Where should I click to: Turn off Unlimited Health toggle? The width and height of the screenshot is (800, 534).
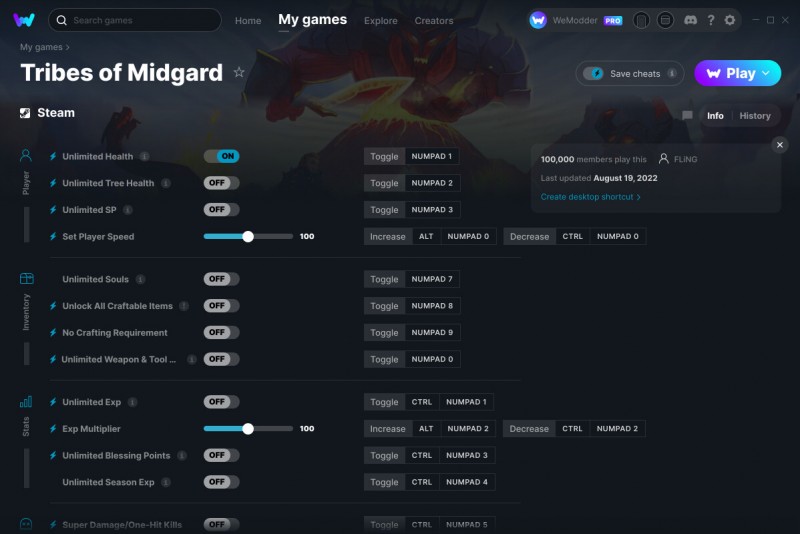(221, 156)
